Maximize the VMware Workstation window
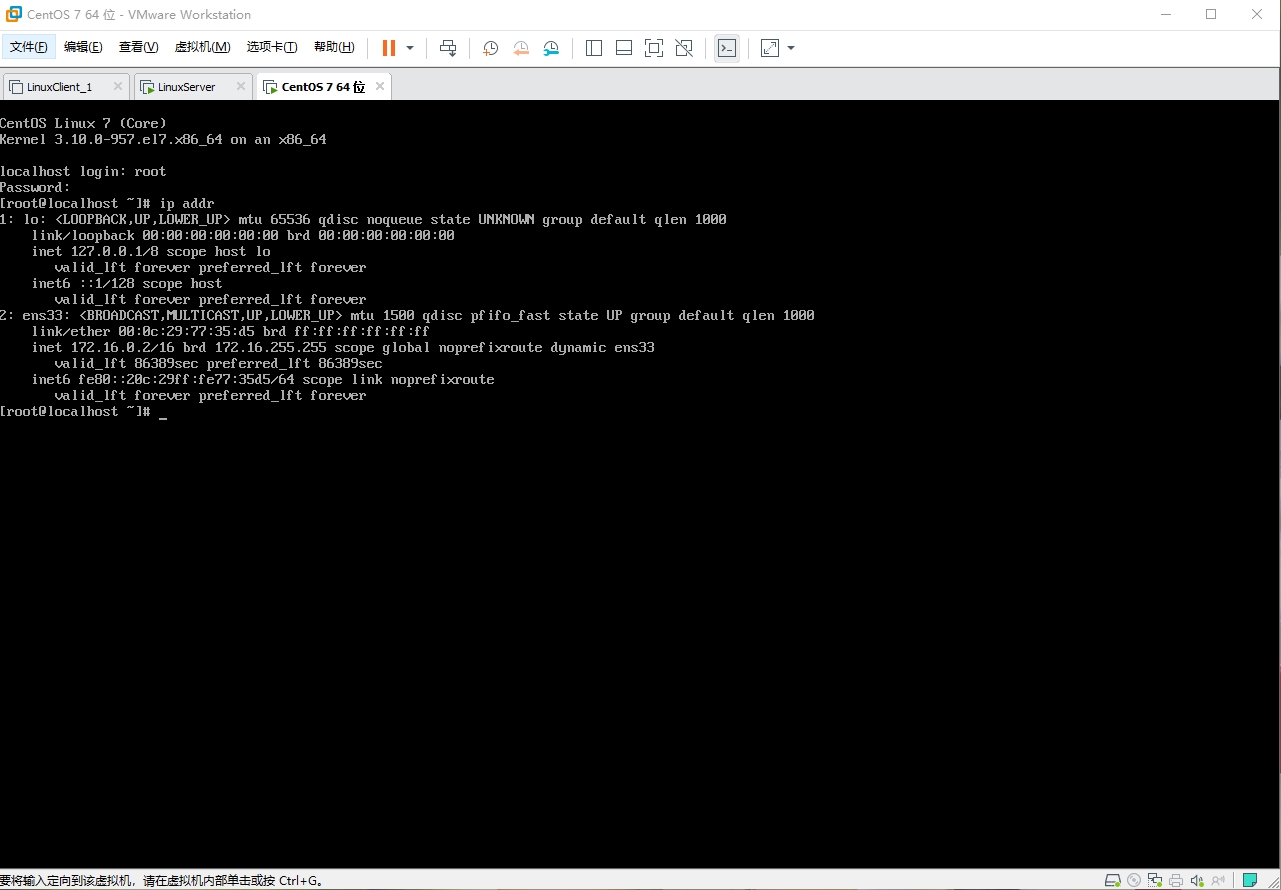Image resolution: width=1281 pixels, height=890 pixels. 1211,14
